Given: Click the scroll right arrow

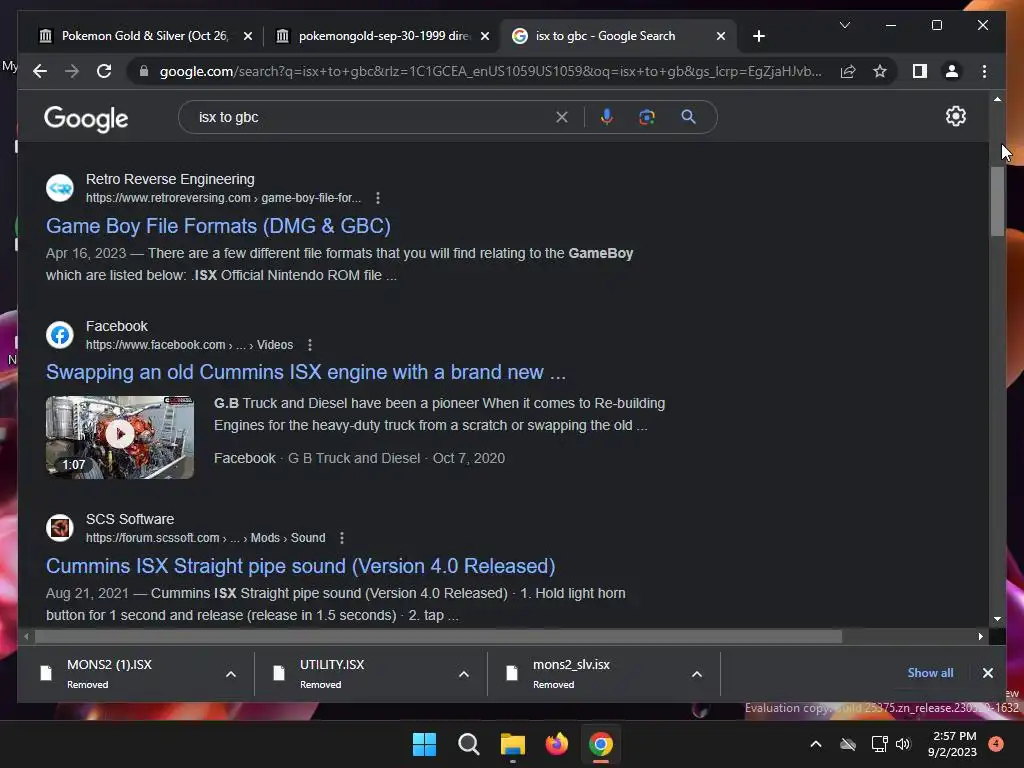Looking at the screenshot, I should [980, 636].
